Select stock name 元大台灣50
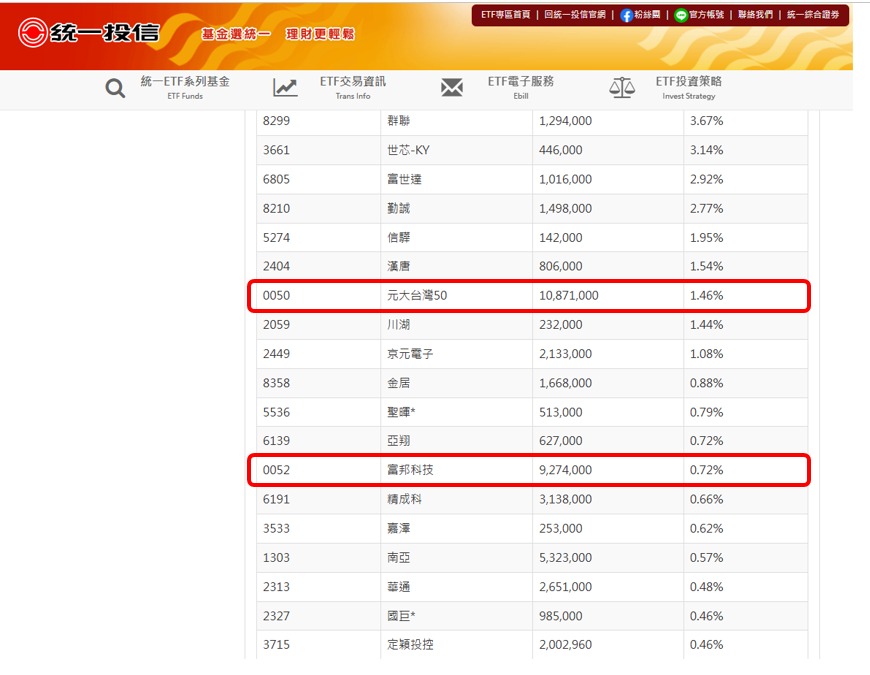This screenshot has width=870, height=675. tap(417, 296)
